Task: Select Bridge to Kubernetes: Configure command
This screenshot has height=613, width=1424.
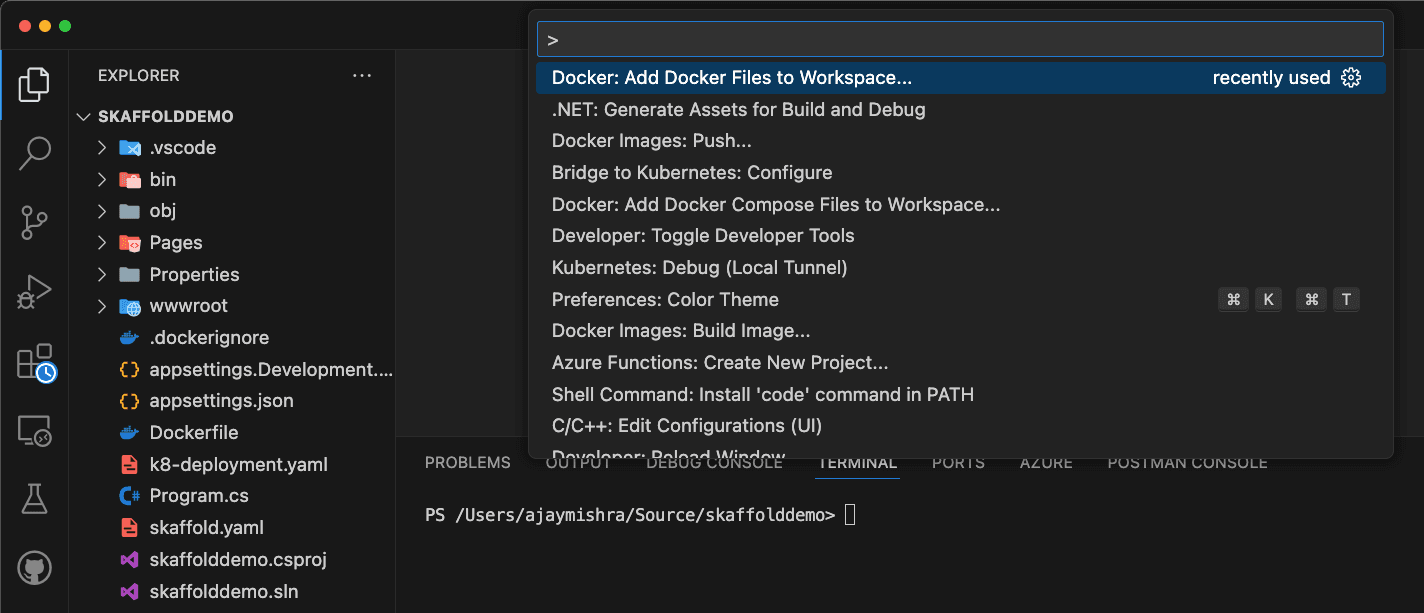Action: point(961,173)
